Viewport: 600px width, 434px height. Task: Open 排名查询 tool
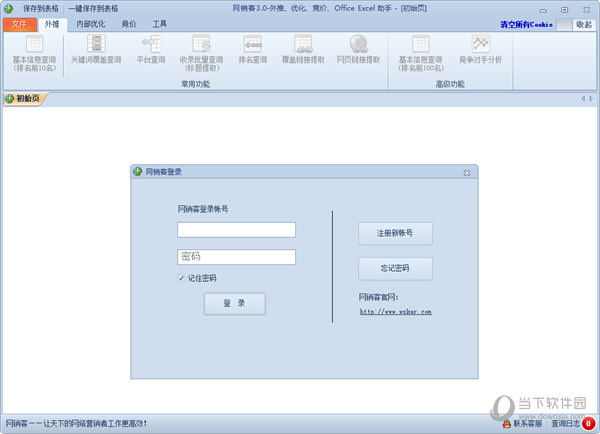[x=253, y=49]
